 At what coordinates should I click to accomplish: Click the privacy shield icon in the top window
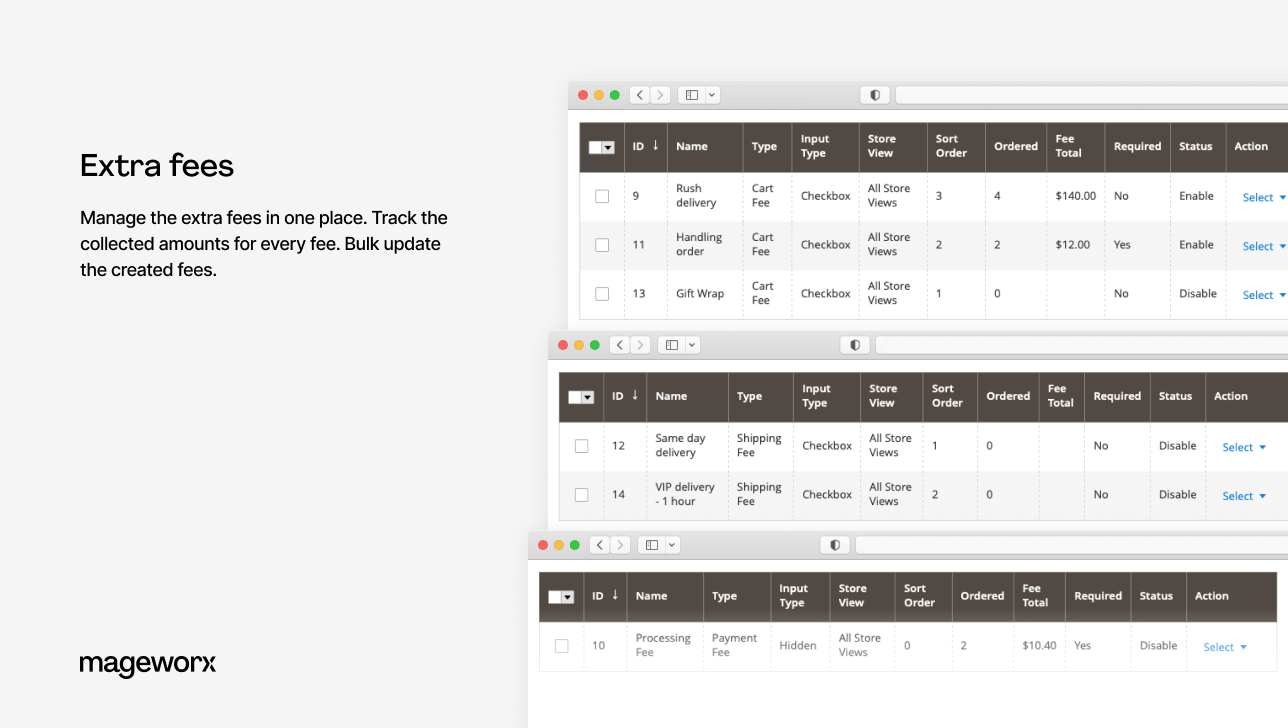[874, 94]
